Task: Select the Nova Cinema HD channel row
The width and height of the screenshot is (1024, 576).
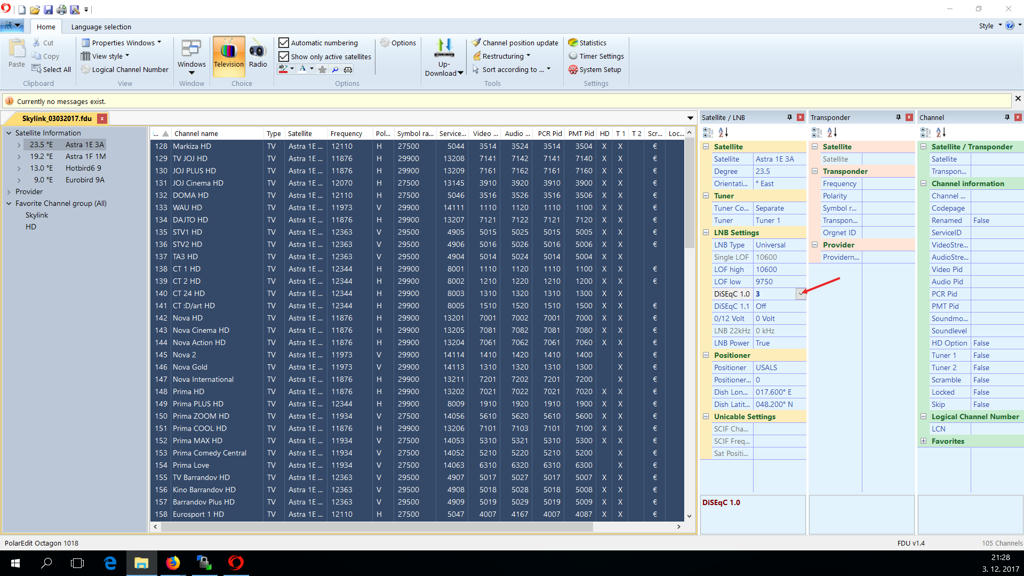Action: point(200,330)
